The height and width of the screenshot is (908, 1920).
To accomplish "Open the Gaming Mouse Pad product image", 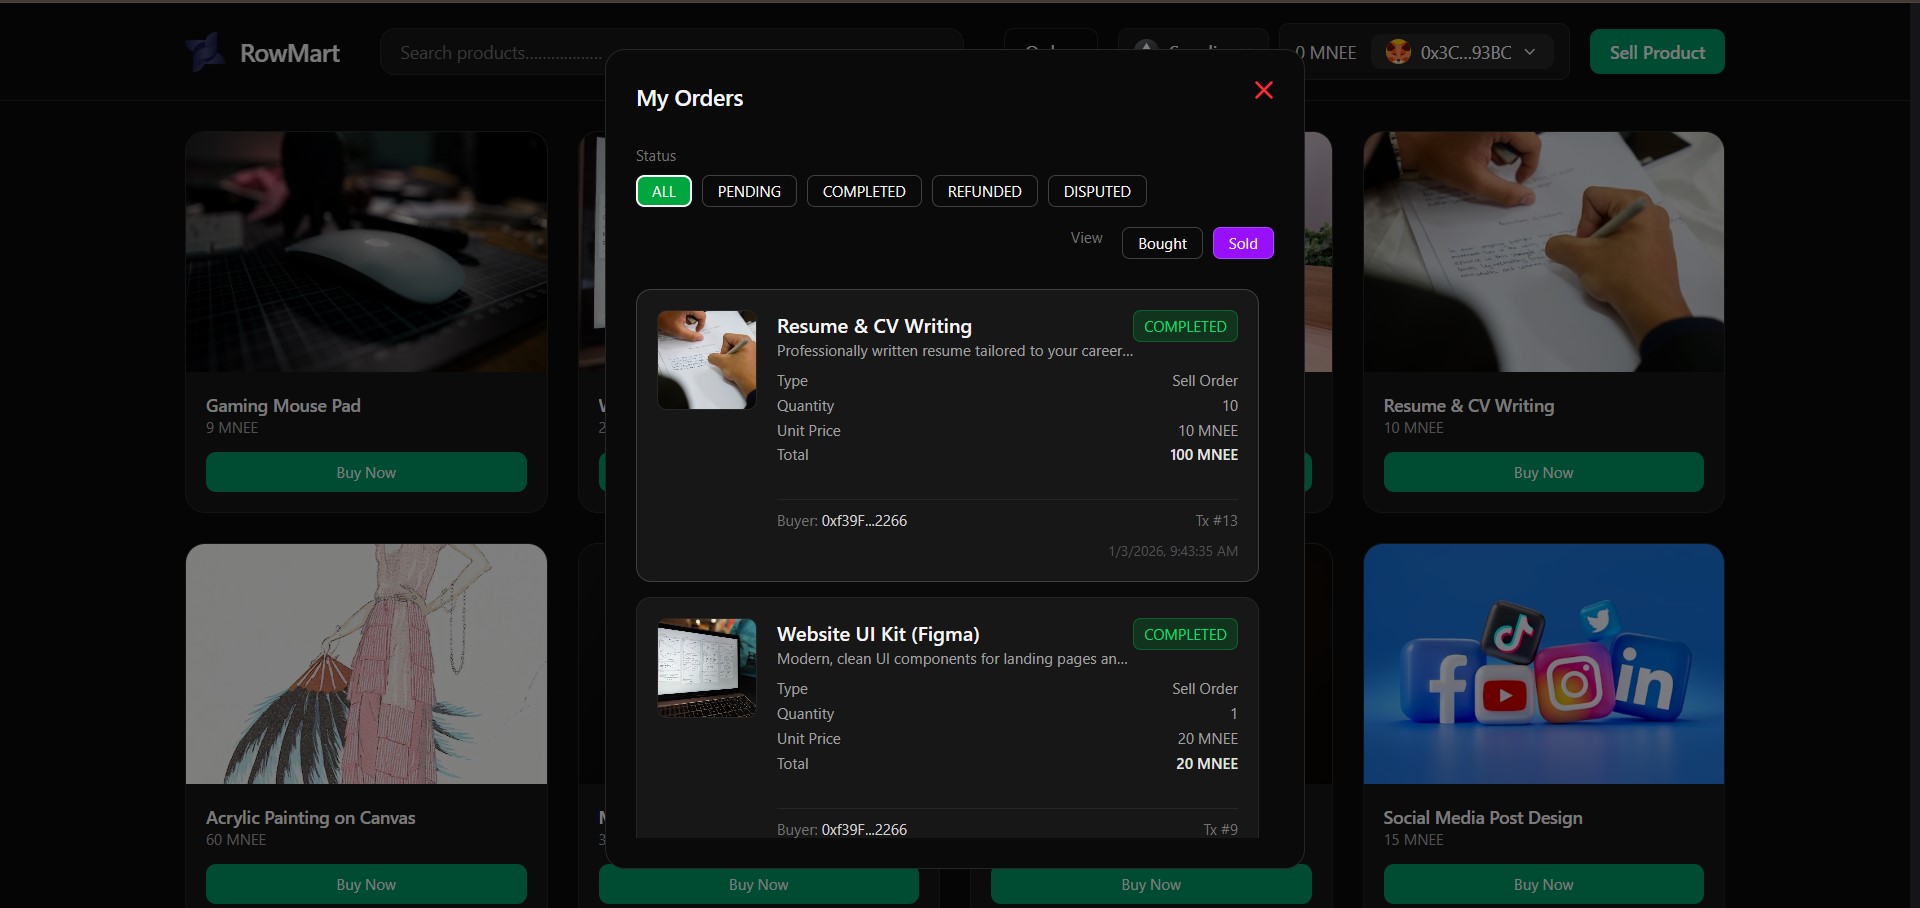I will 366,252.
